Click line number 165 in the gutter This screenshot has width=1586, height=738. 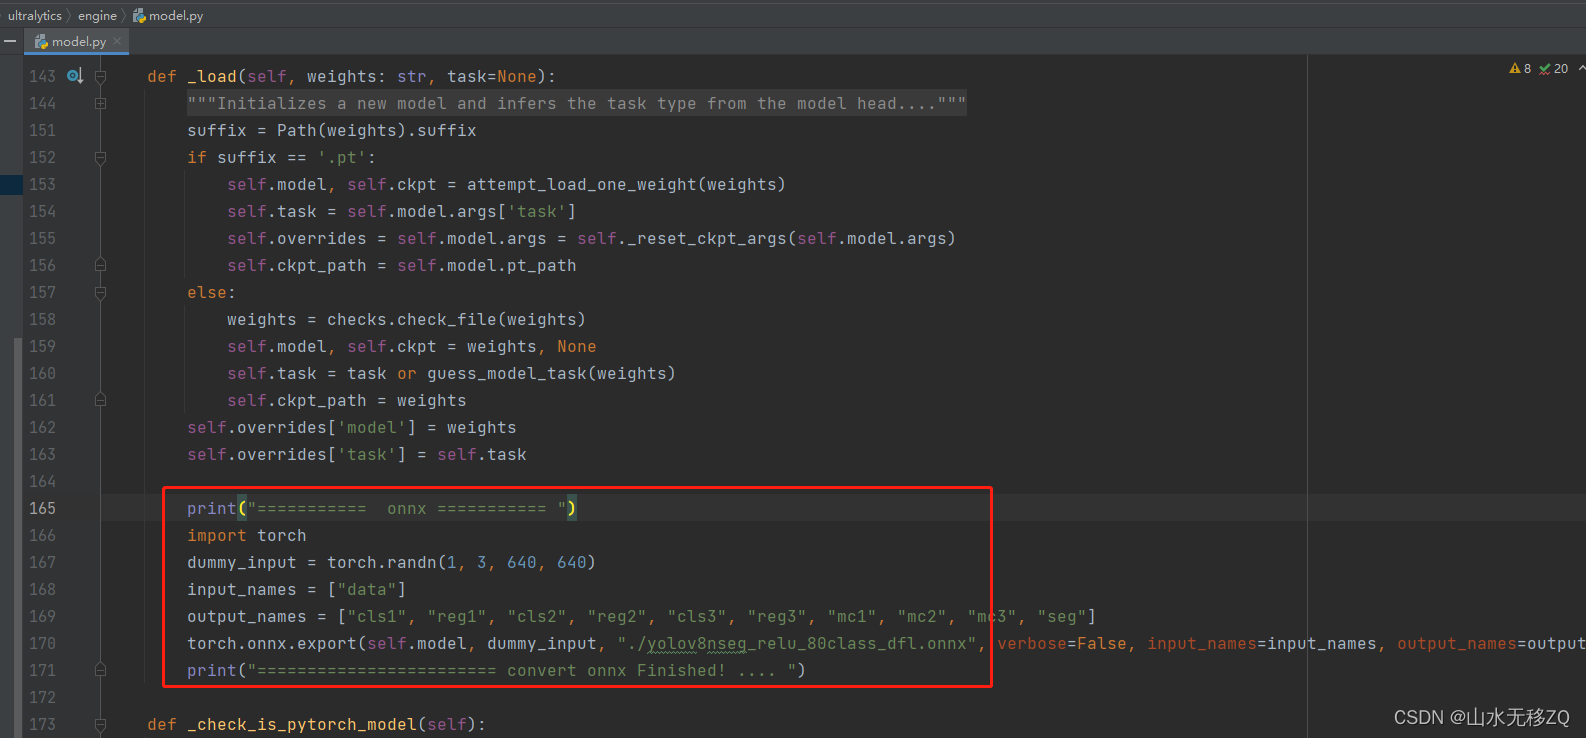(x=42, y=508)
